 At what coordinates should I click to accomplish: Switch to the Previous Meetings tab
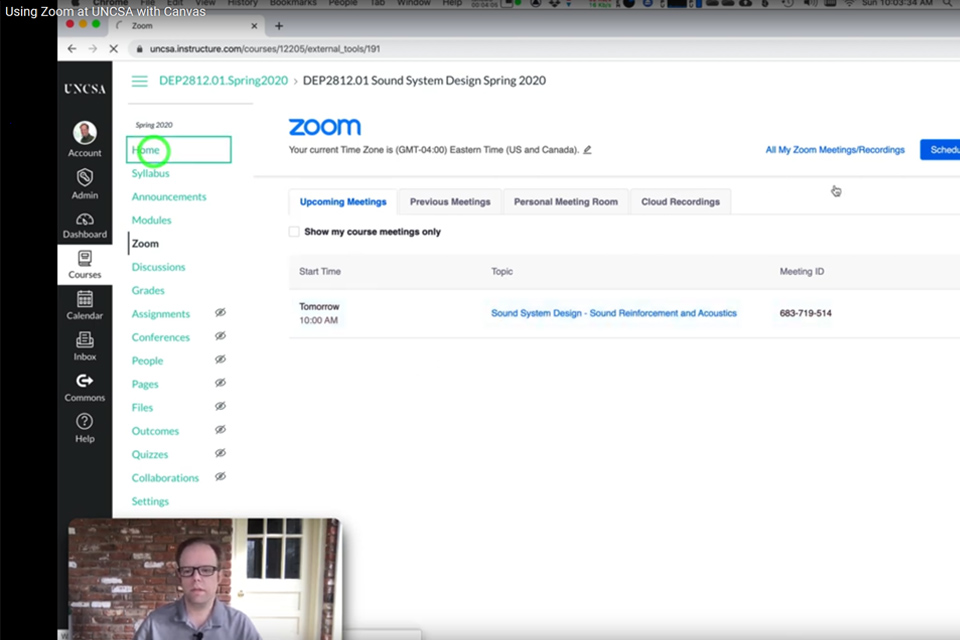click(450, 202)
